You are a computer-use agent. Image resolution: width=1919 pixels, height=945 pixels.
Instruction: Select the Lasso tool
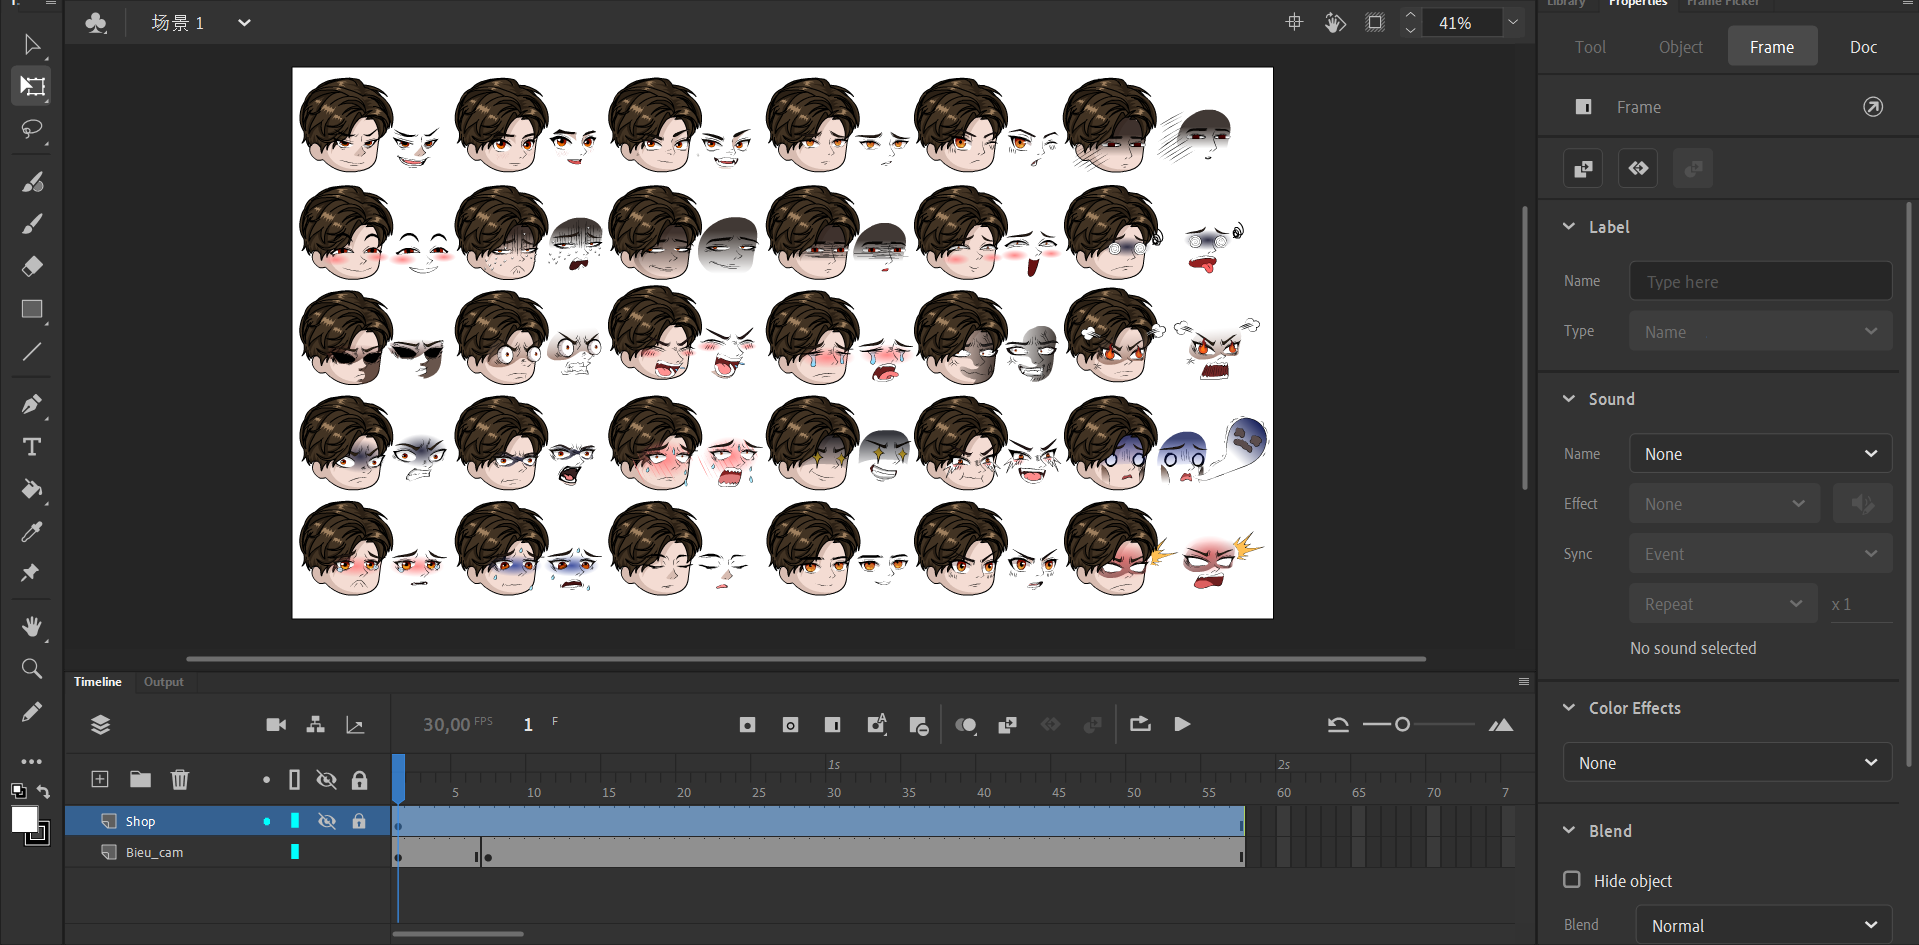coord(32,130)
